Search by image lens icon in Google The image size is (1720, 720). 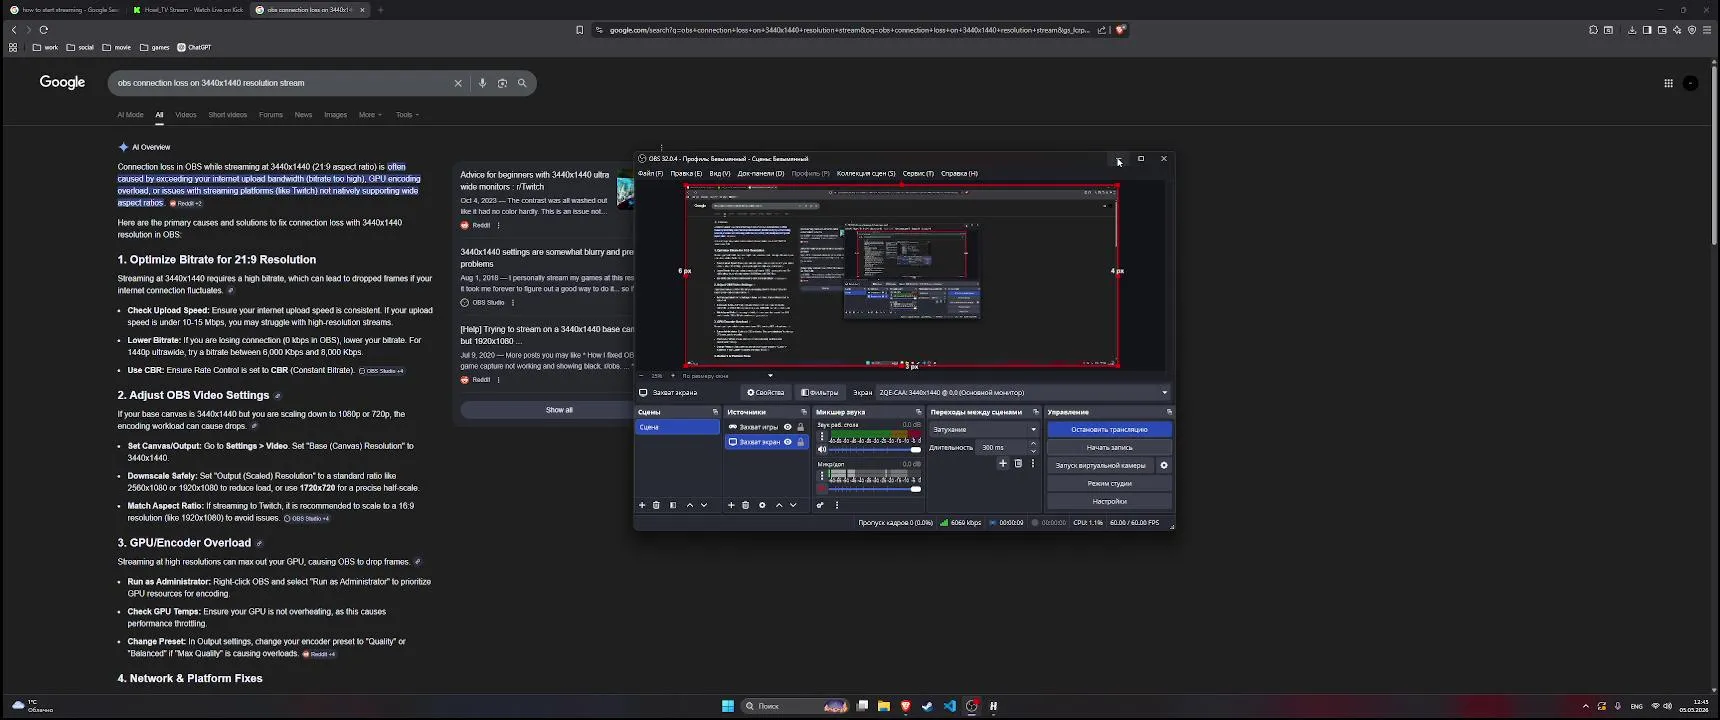(x=502, y=83)
